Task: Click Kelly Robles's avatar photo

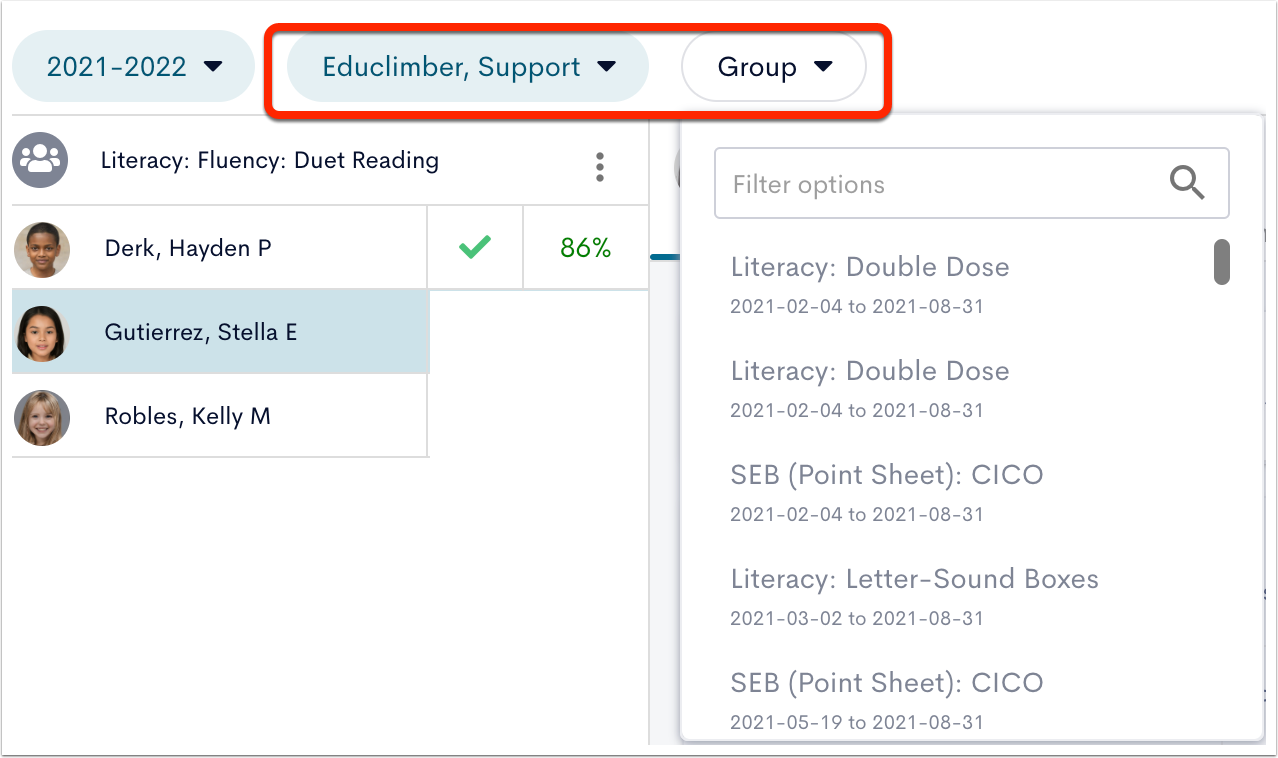Action: [x=42, y=417]
